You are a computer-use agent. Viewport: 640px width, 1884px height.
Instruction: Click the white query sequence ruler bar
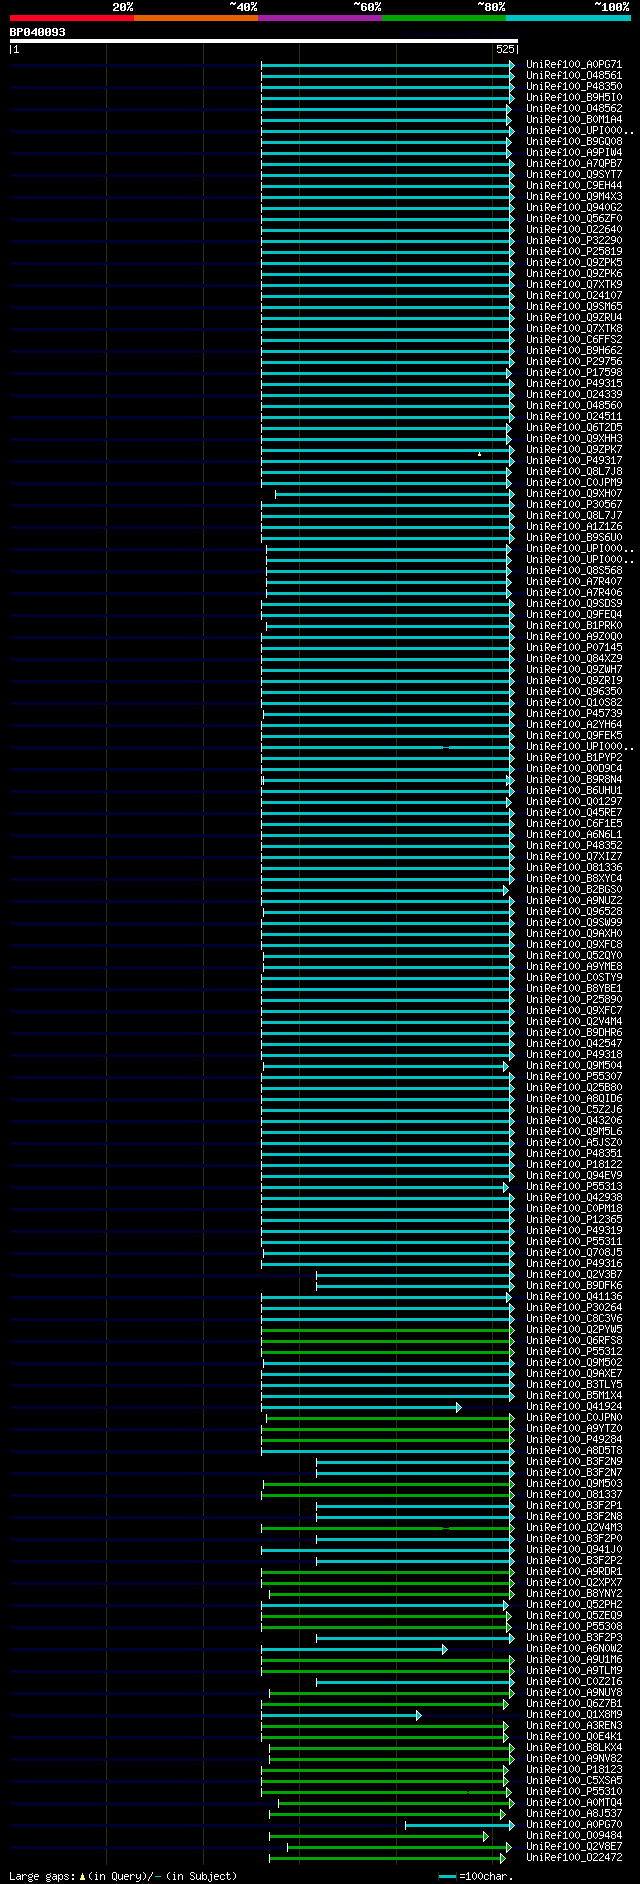coord(264,41)
